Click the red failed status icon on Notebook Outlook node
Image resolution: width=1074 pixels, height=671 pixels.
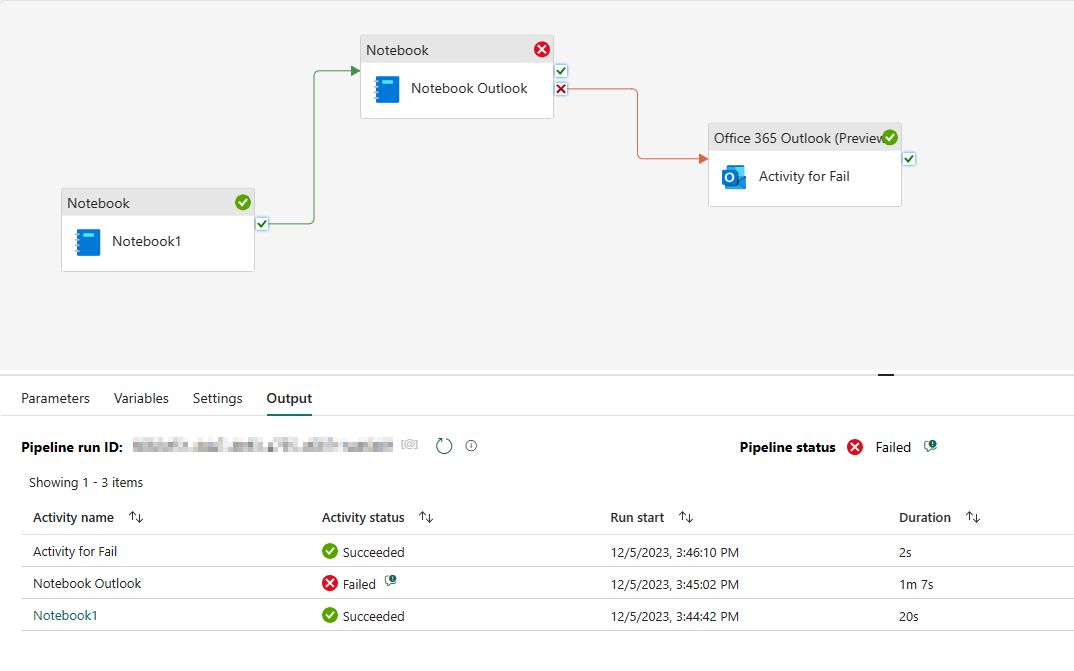(x=542, y=49)
